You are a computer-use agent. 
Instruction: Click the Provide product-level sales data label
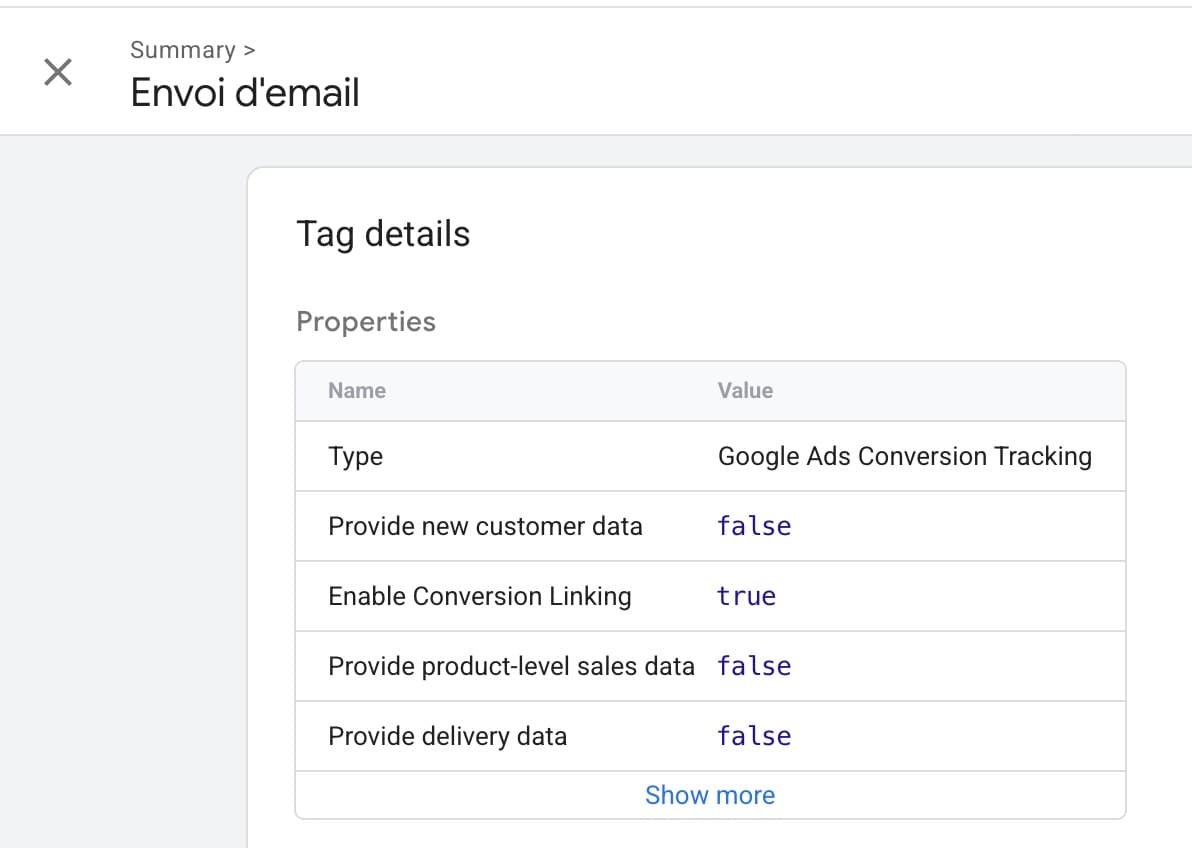pos(512,666)
